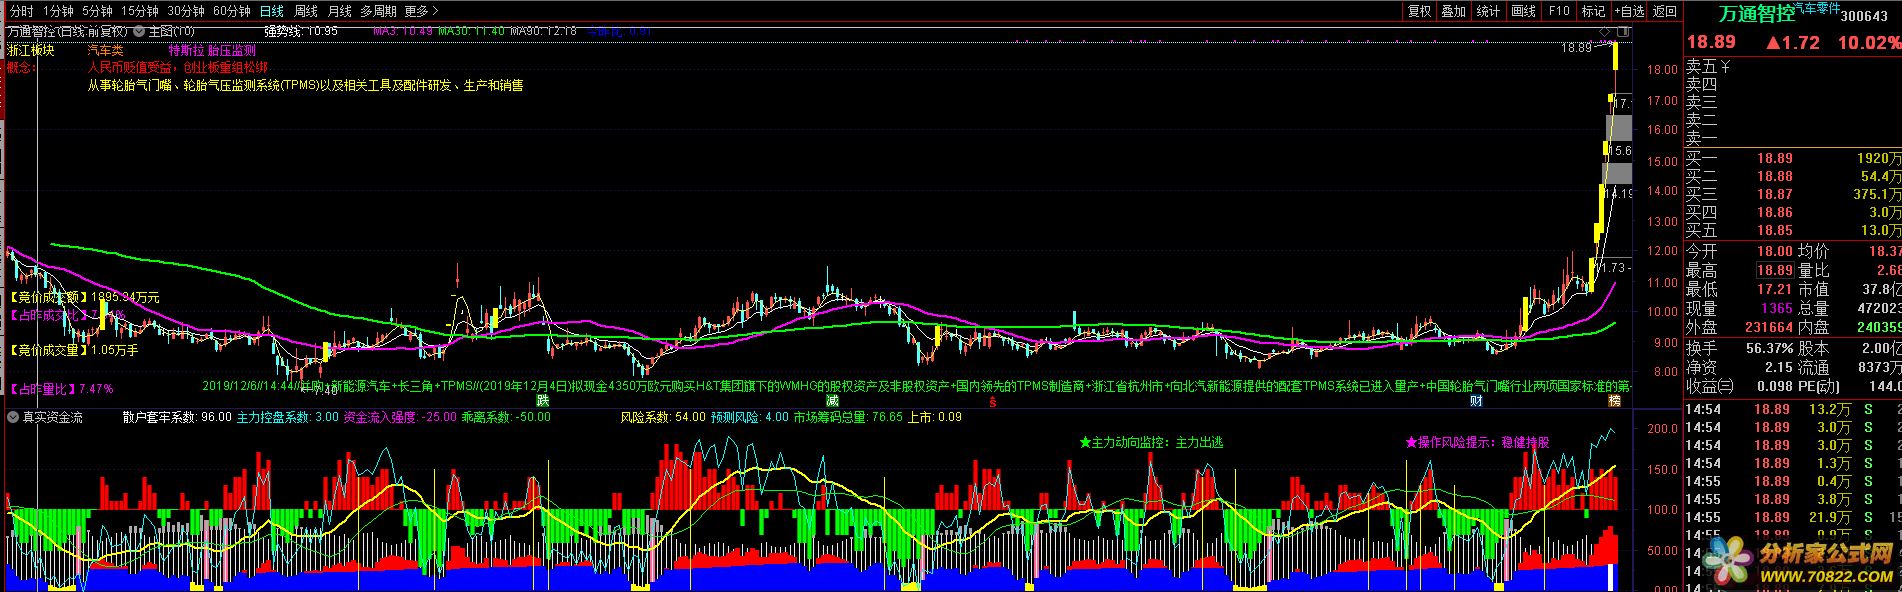Activate the 画线 drawing tool button

tap(1524, 11)
